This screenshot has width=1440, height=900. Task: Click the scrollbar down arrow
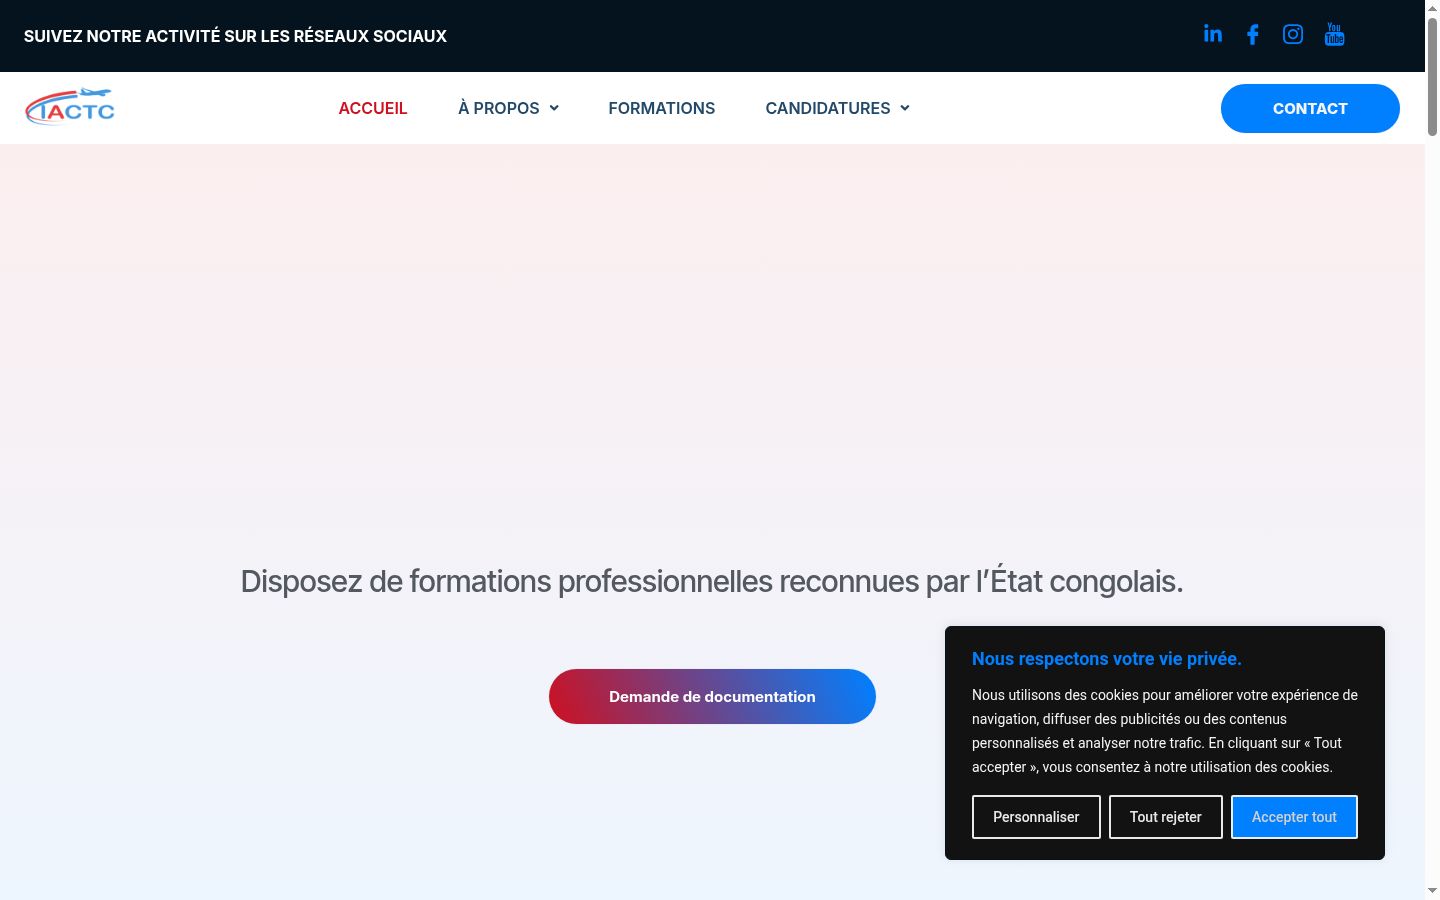[x=1432, y=891]
